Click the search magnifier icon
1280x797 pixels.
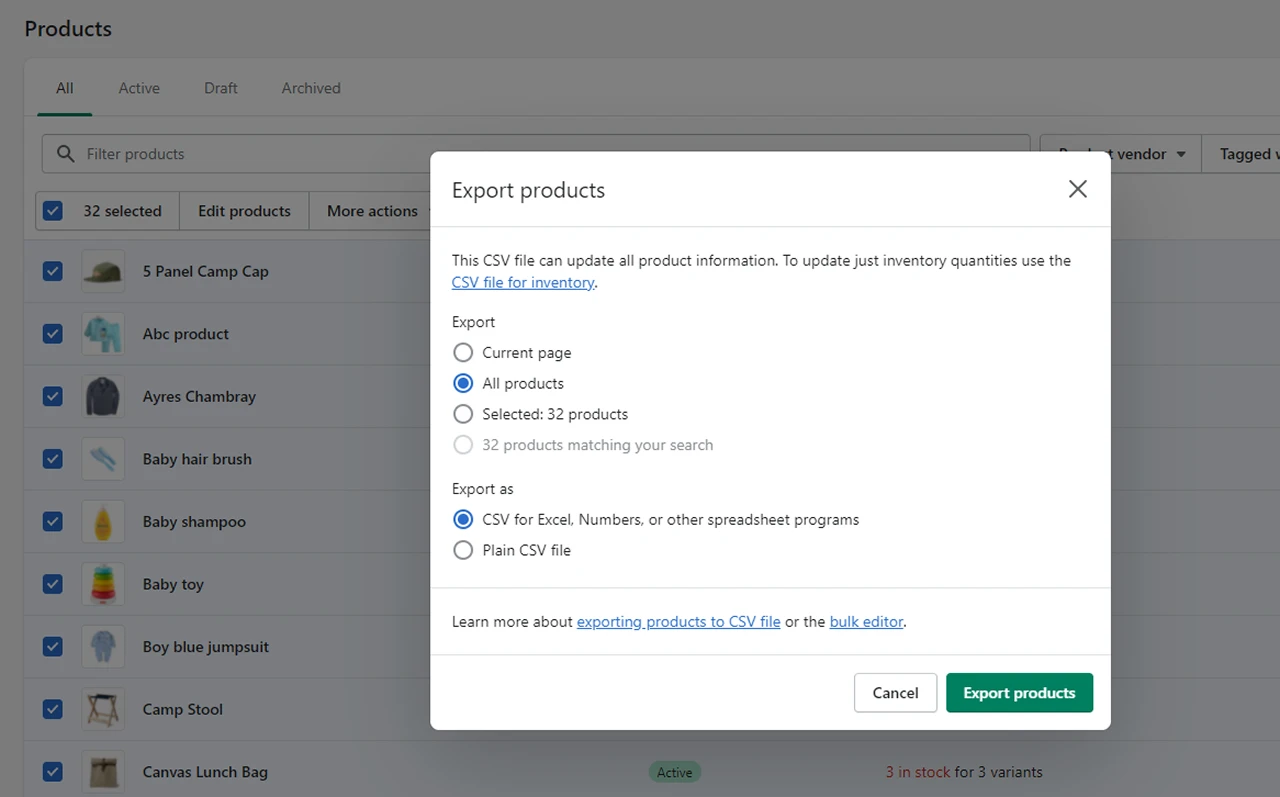tap(66, 154)
